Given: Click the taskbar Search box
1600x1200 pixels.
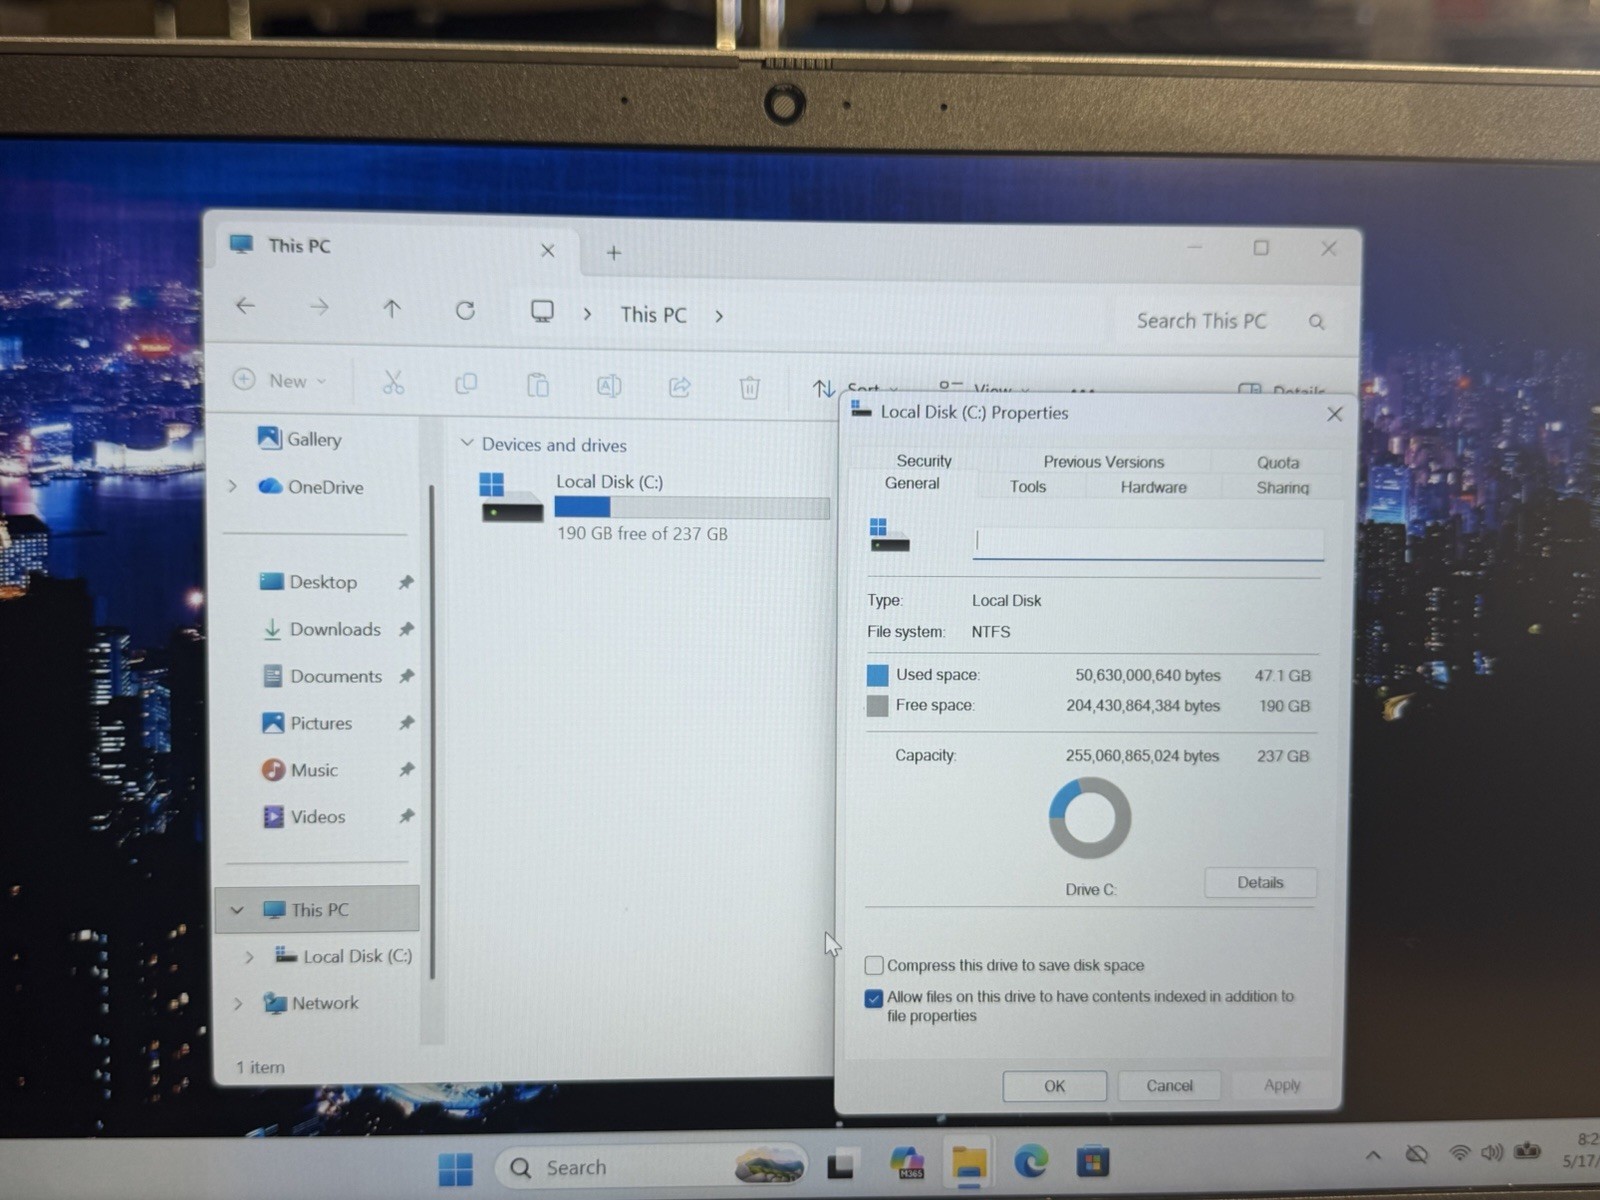Looking at the screenshot, I should point(650,1167).
